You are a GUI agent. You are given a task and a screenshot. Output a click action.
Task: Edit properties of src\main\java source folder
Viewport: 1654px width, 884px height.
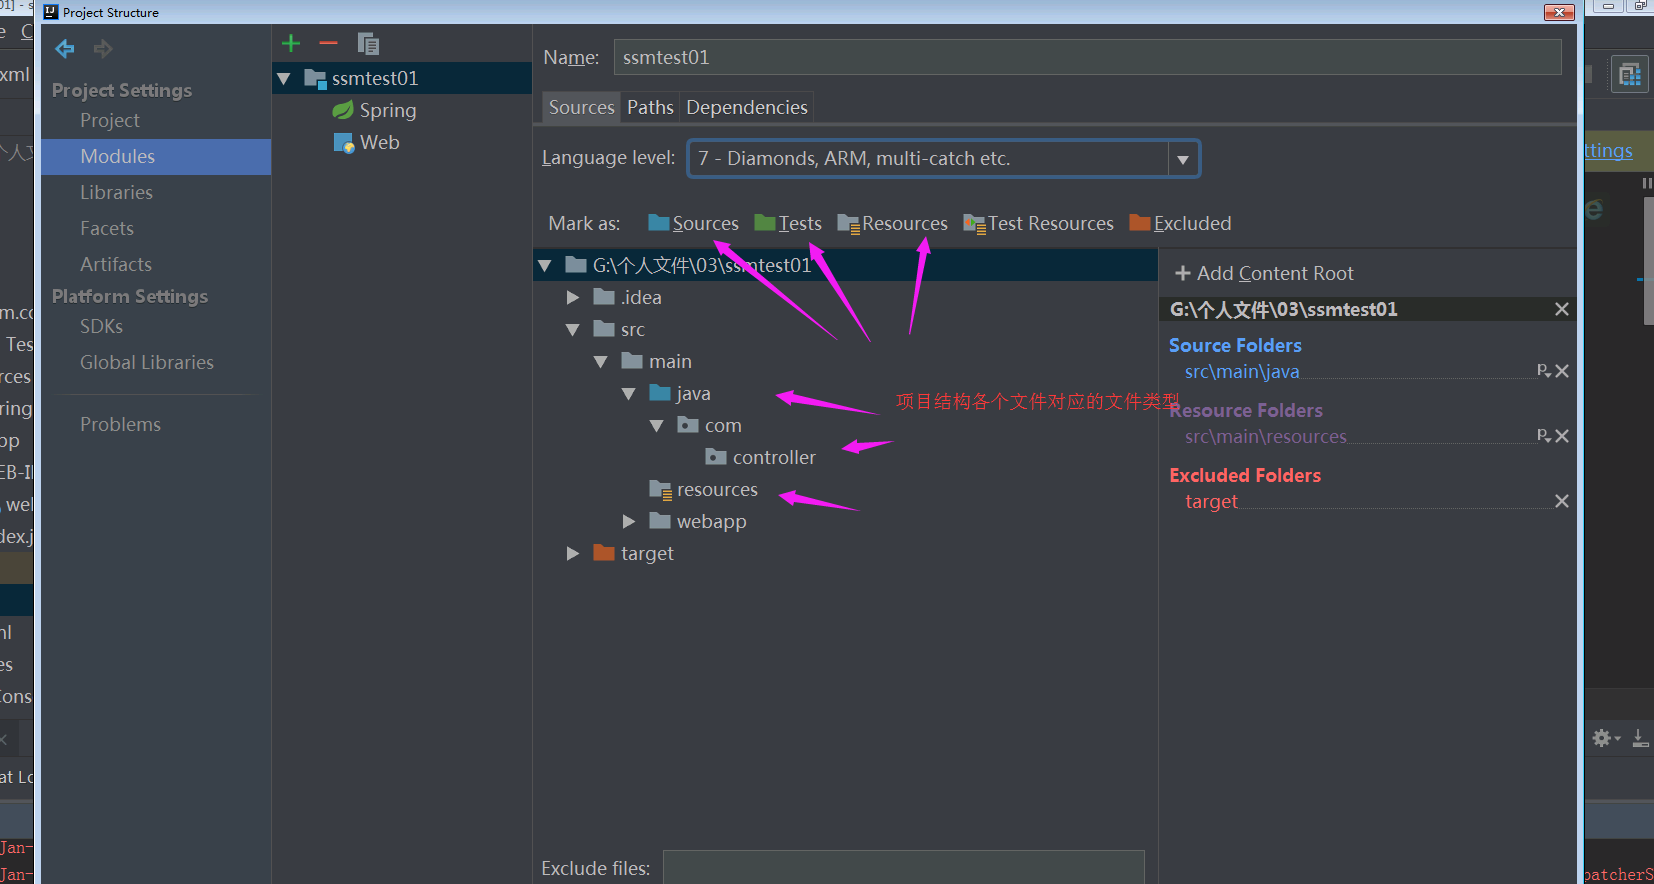click(1543, 371)
